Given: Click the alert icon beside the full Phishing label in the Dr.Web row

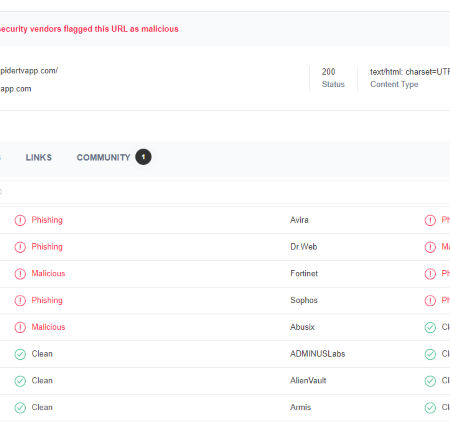Looking at the screenshot, I should (20, 247).
